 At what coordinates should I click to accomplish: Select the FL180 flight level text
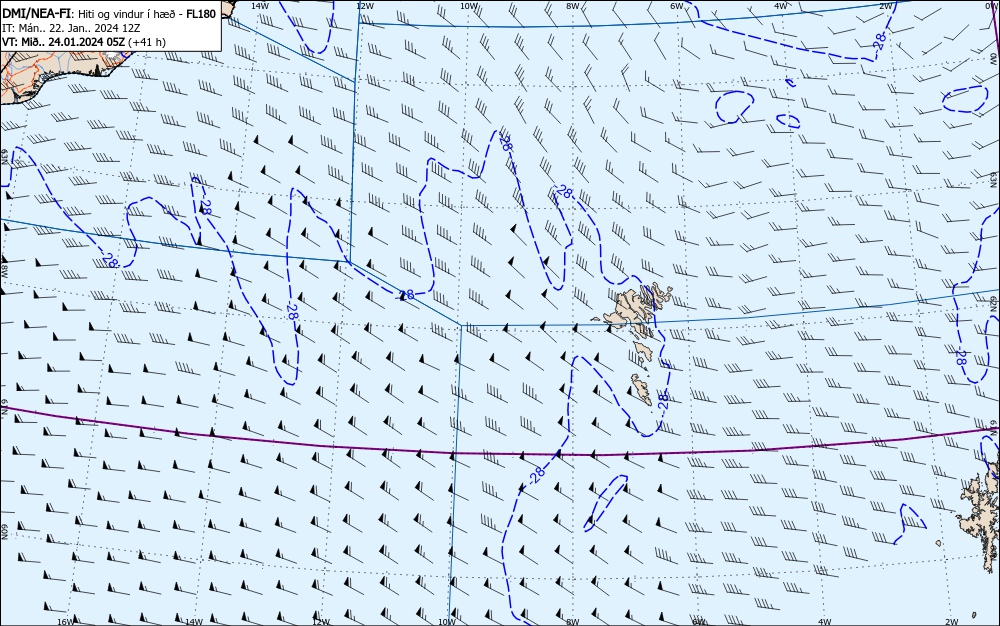[x=201, y=14]
